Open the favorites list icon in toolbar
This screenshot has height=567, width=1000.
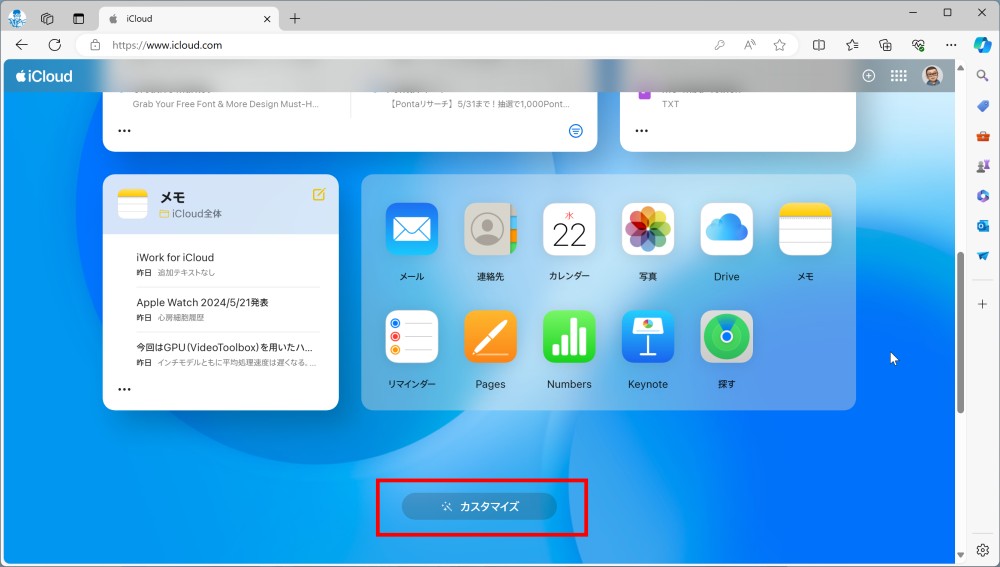coord(852,45)
